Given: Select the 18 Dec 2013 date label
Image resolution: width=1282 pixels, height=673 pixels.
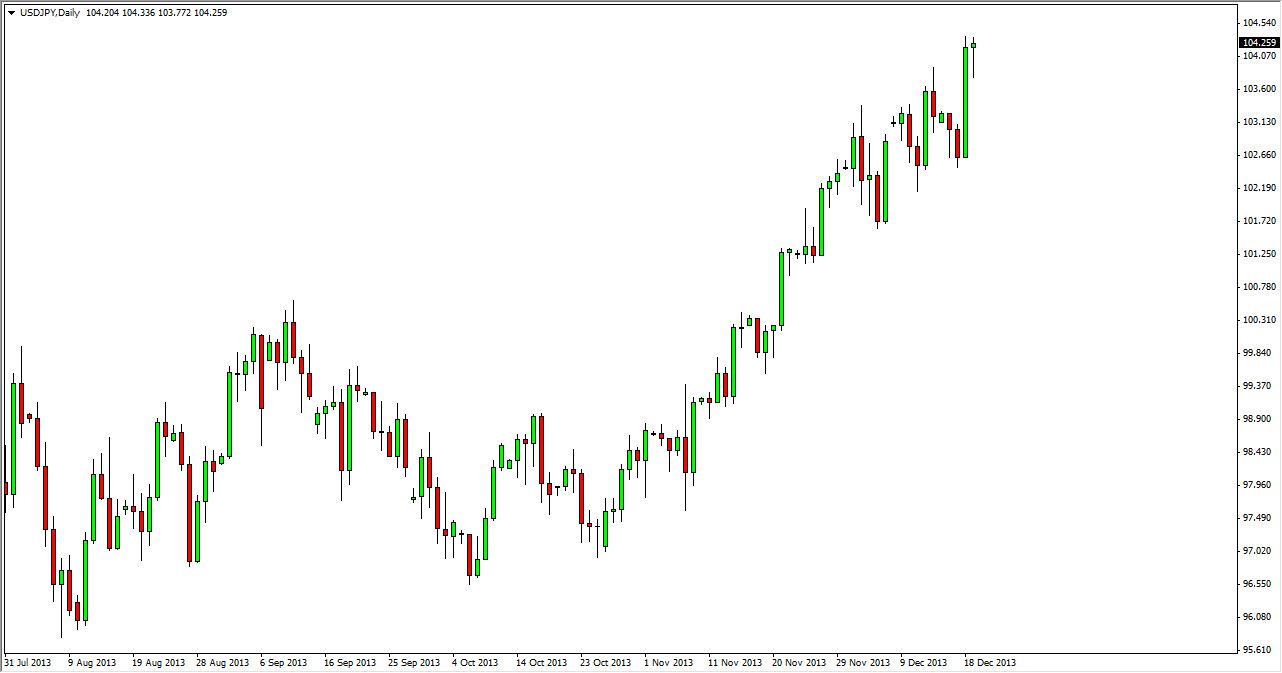Looking at the screenshot, I should (991, 662).
